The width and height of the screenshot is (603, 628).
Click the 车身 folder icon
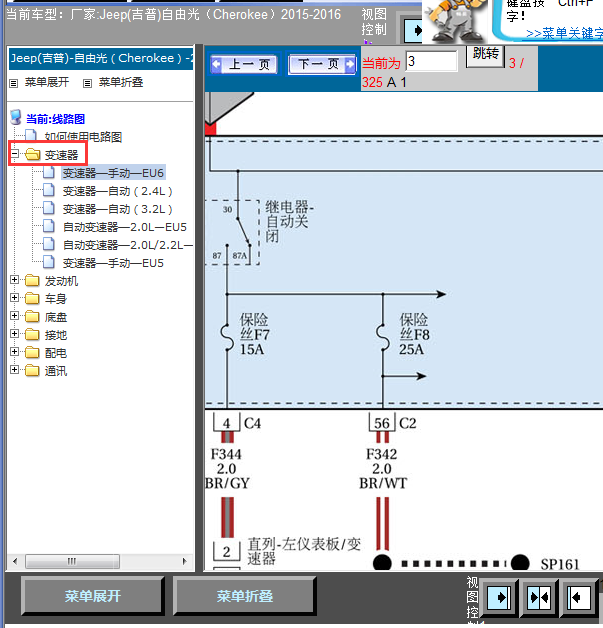(32, 298)
